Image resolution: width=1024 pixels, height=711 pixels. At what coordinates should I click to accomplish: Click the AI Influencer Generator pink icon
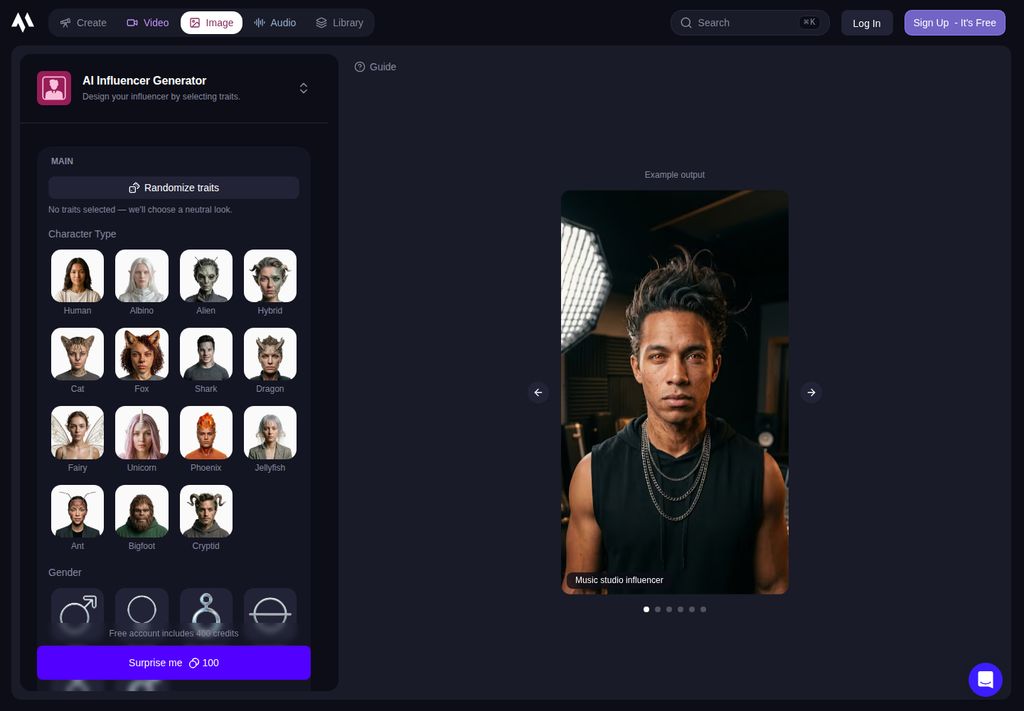[x=54, y=88]
